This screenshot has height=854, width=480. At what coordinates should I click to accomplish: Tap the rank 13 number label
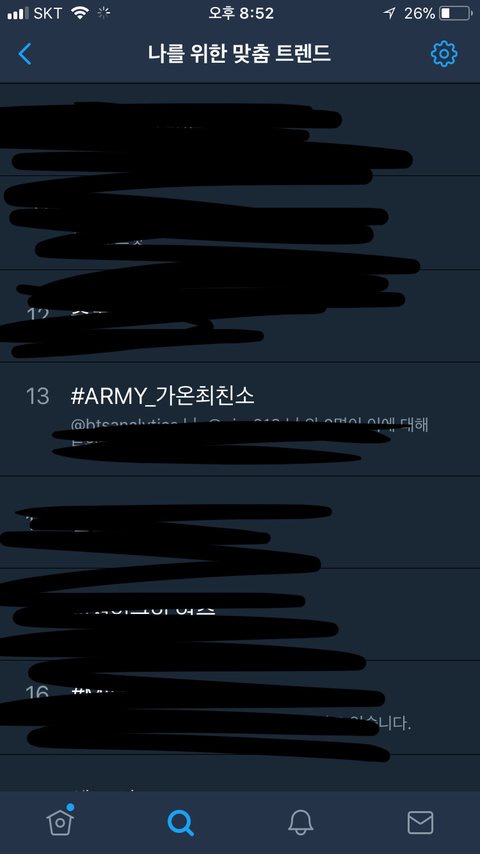38,396
